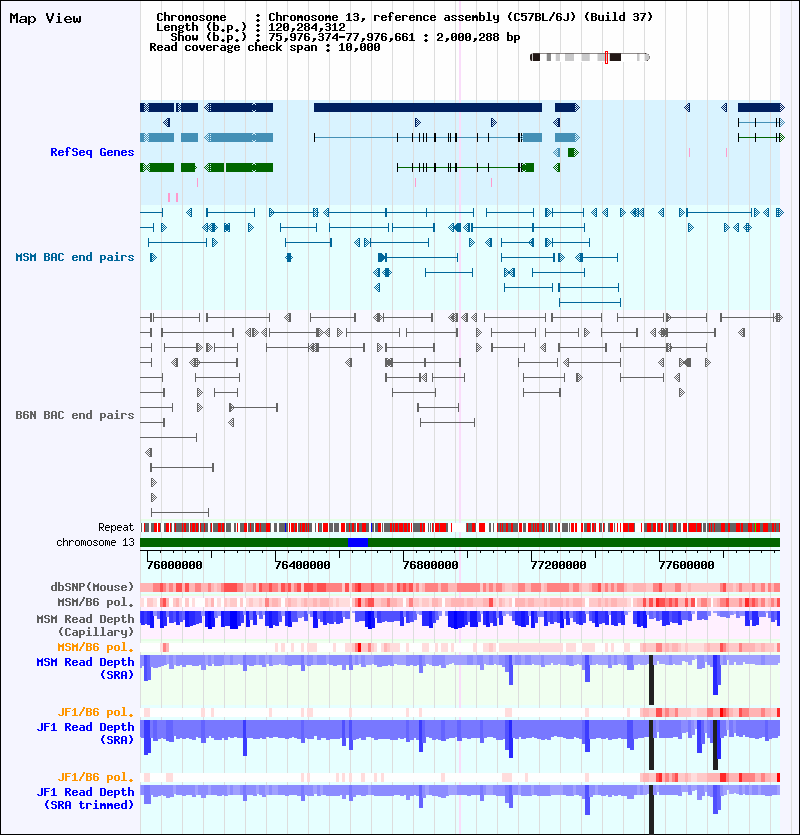Click the Map View heading
800x835 pixels.
pyautogui.click(x=45, y=18)
